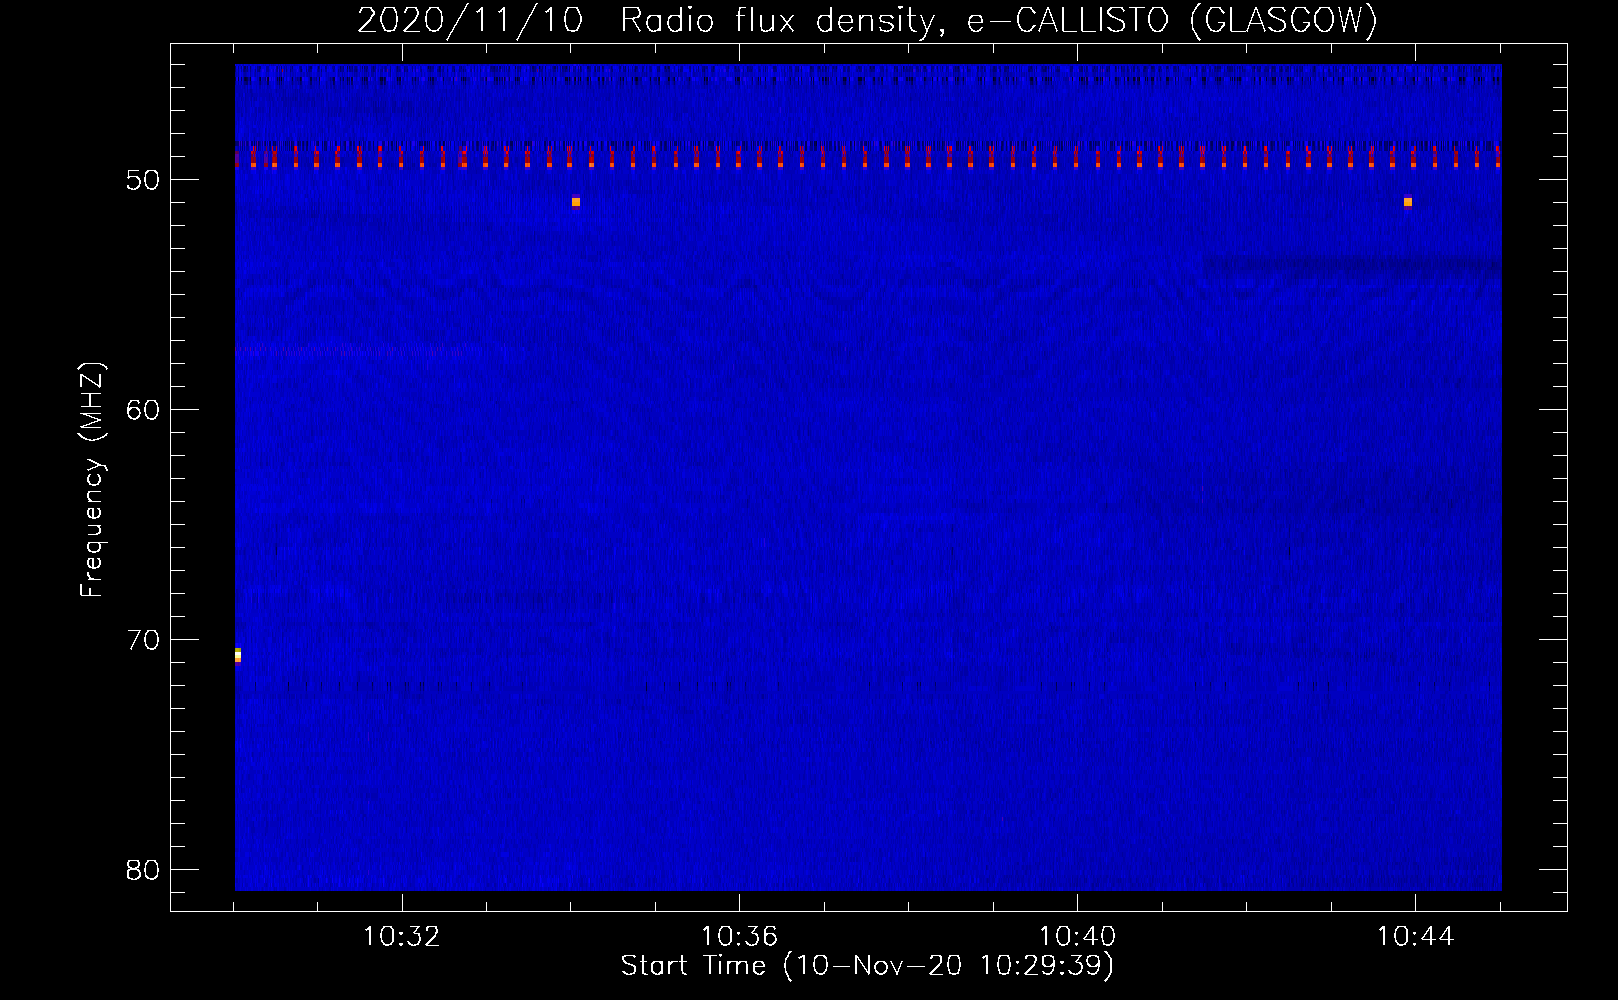Click the Start Time axis title
This screenshot has height=1000, width=1618.
click(x=866, y=966)
